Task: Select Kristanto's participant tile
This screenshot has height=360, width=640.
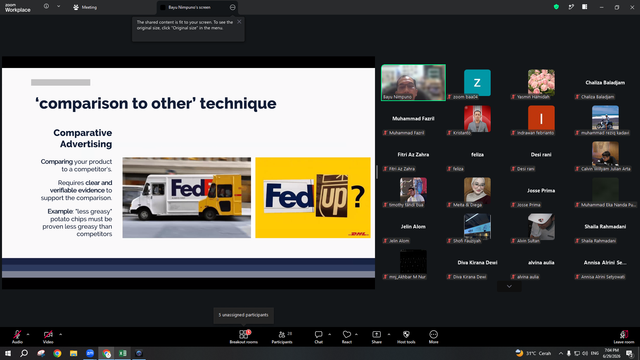Action: (x=477, y=118)
